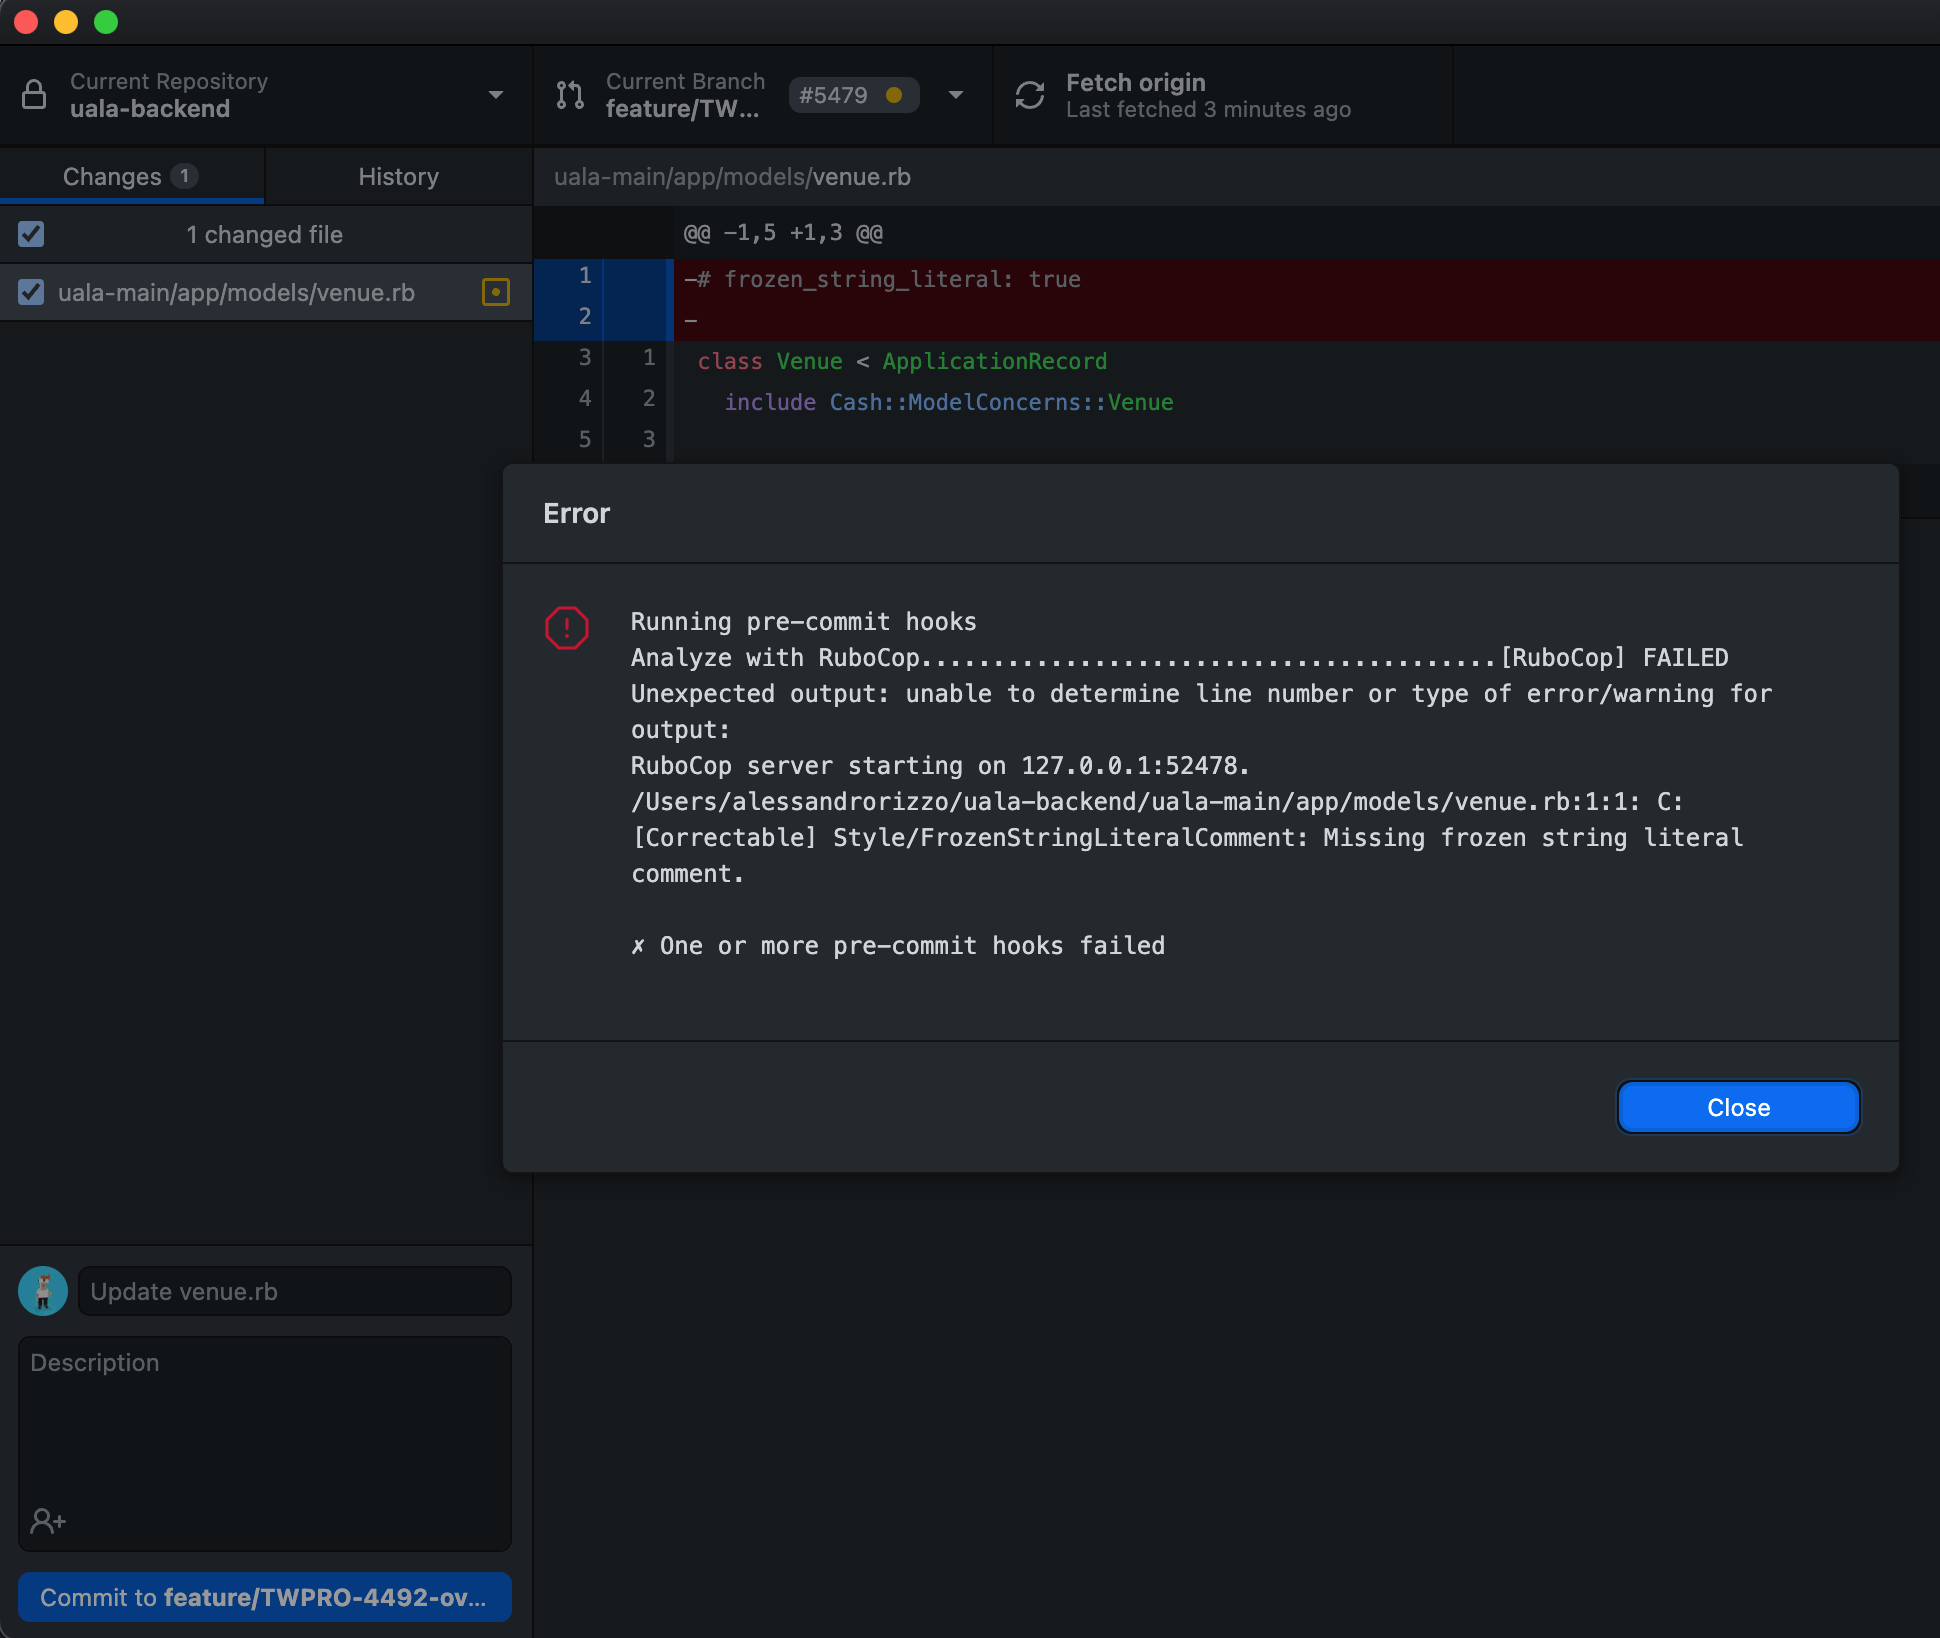Click the pull request branch icon

[570, 95]
